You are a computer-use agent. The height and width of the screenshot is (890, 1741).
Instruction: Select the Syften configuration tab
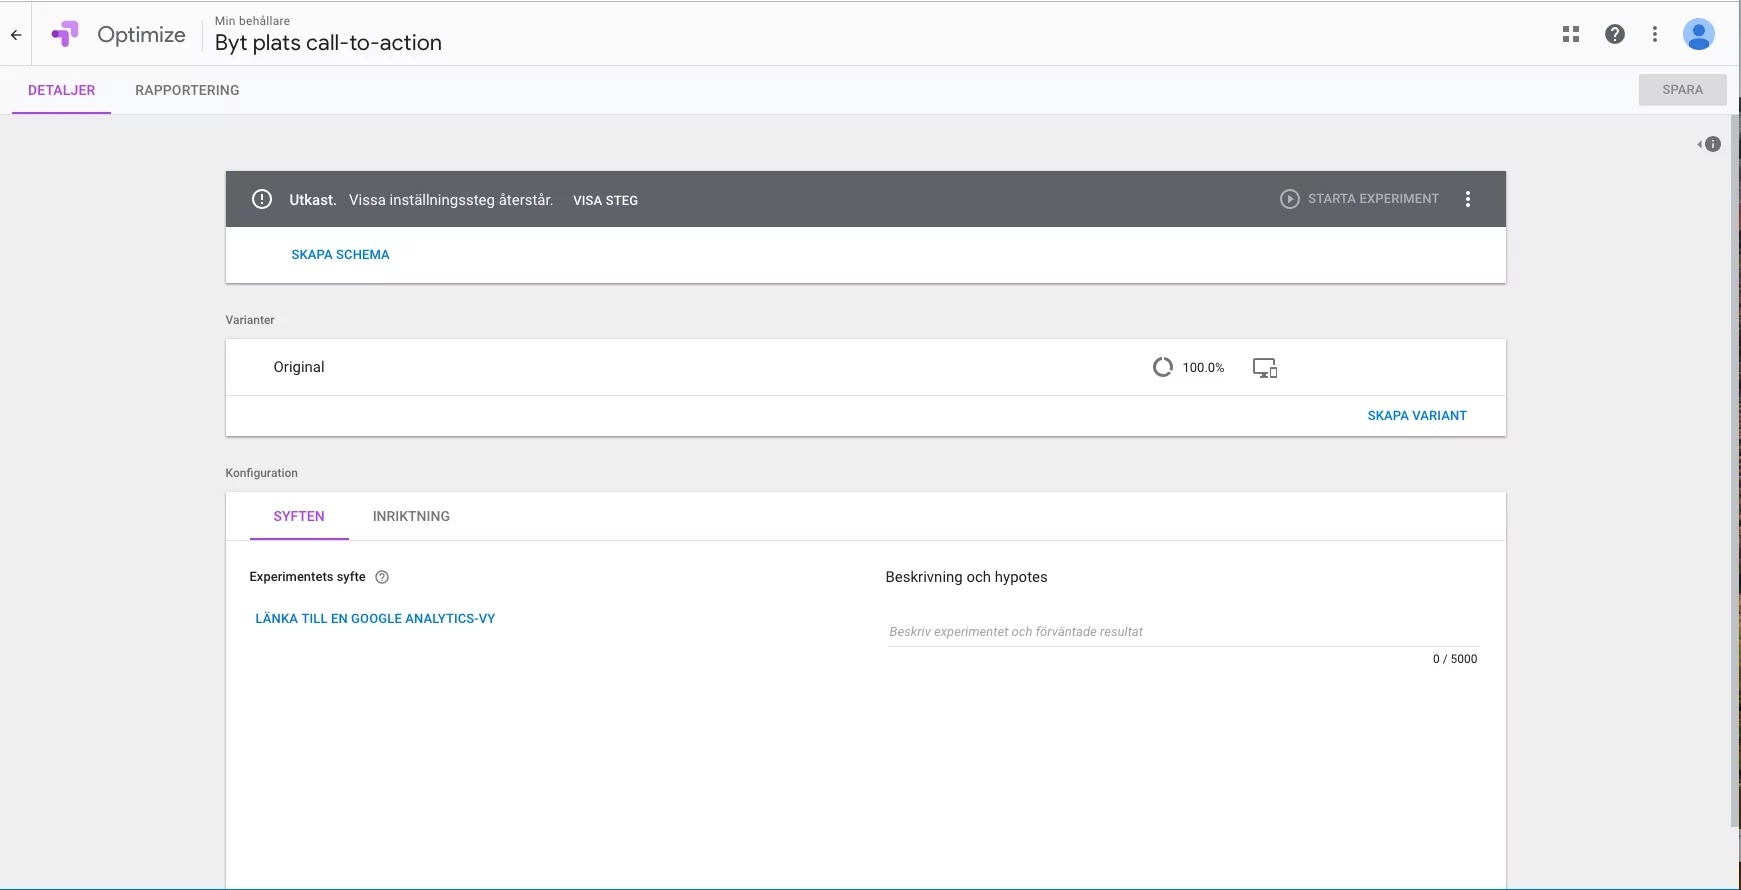point(299,516)
